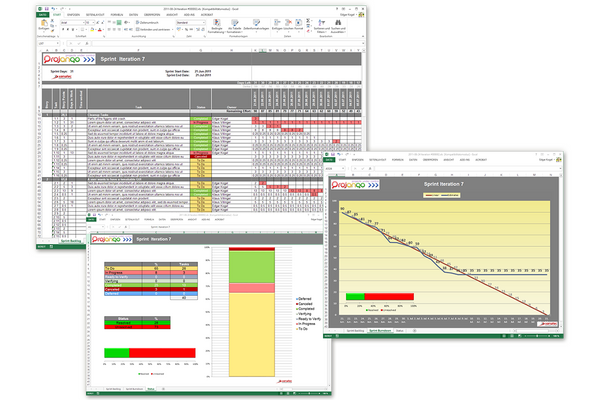
Task: Click Suchen und Auswählen binoculars icon
Action: point(338,23)
